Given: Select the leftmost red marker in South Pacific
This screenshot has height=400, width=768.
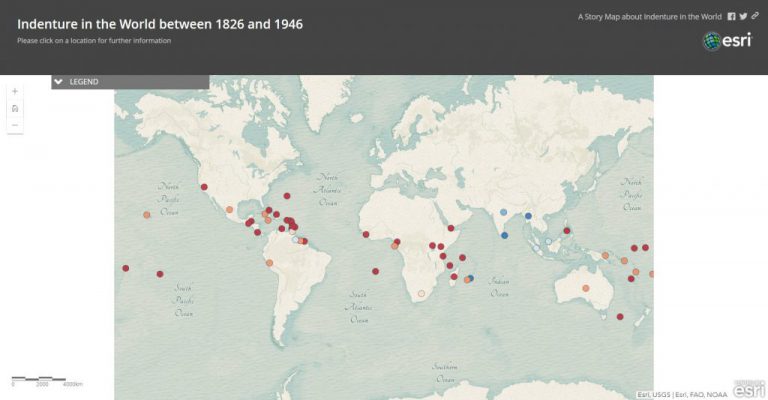Looking at the screenshot, I should [x=125, y=268].
